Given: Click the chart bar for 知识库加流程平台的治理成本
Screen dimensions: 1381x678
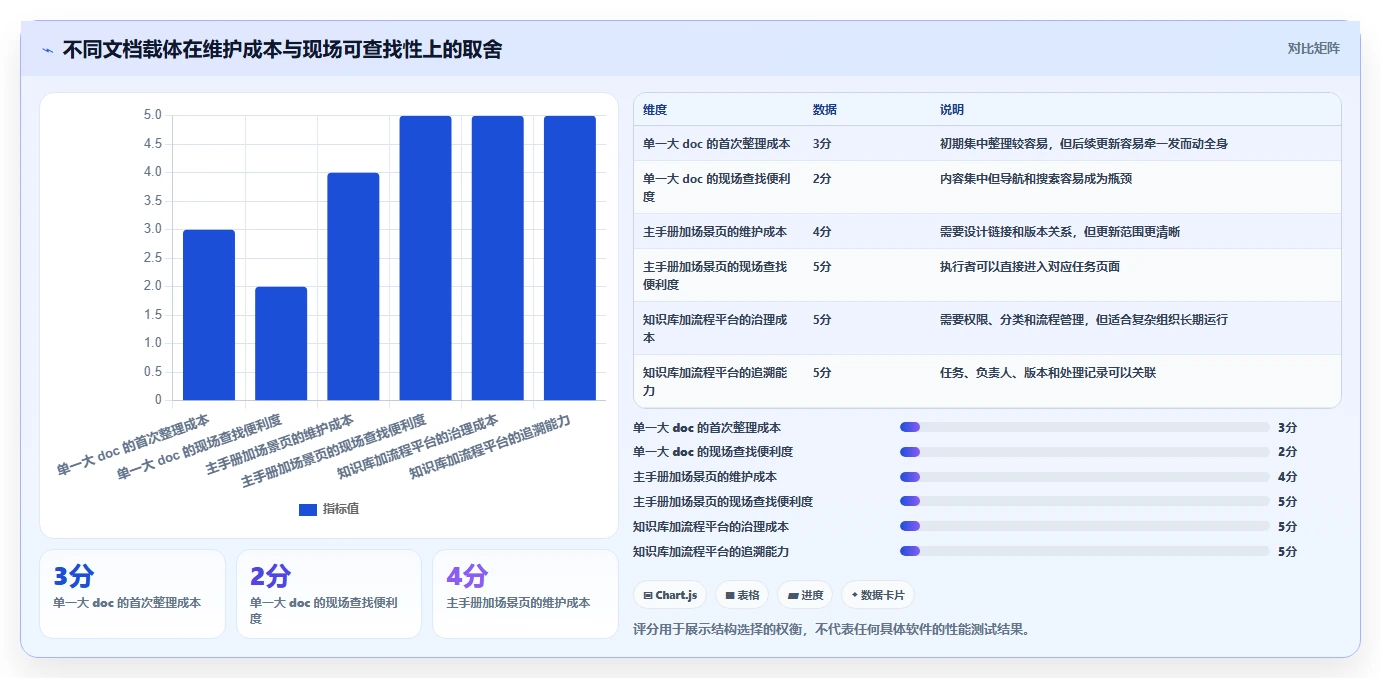Looking at the screenshot, I should 498,258.
